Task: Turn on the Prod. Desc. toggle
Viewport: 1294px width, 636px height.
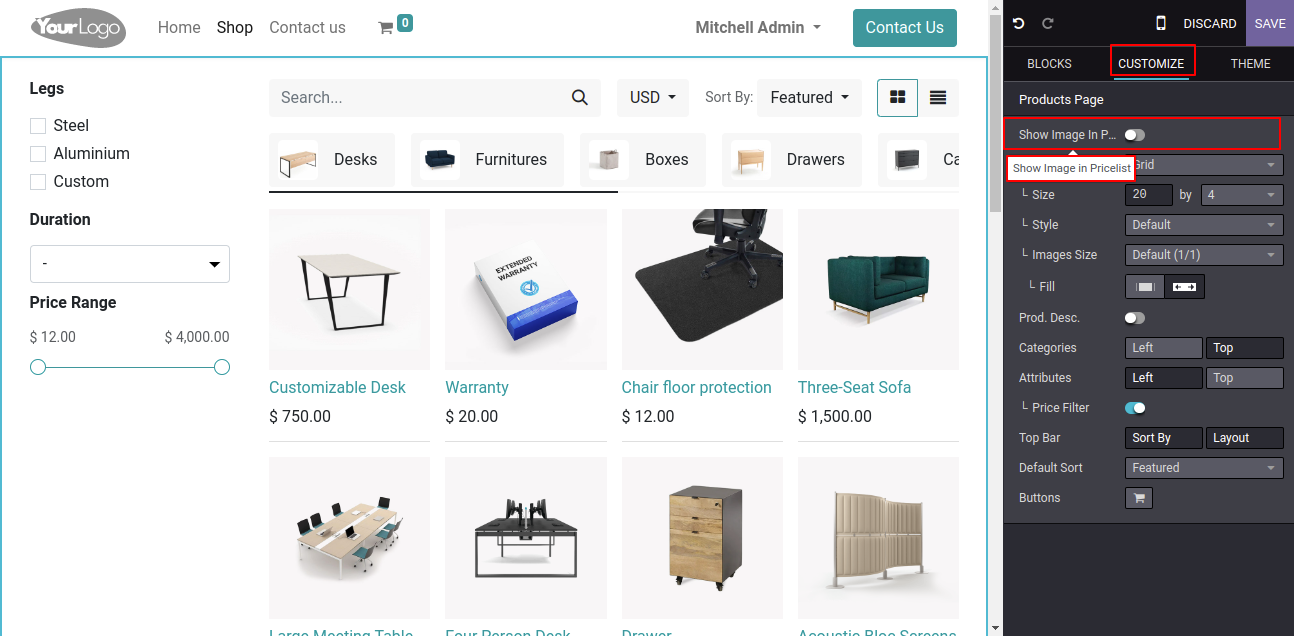Action: (1135, 318)
